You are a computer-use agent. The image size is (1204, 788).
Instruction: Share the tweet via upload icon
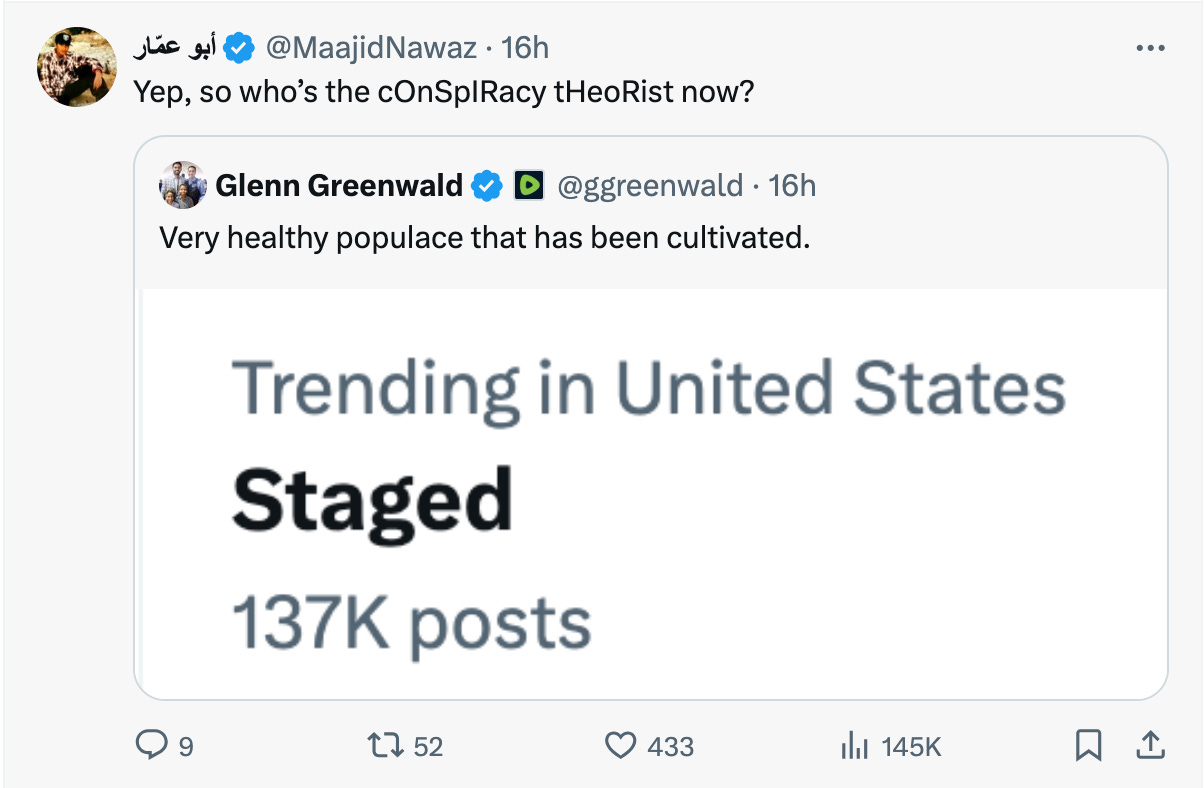click(x=1150, y=745)
